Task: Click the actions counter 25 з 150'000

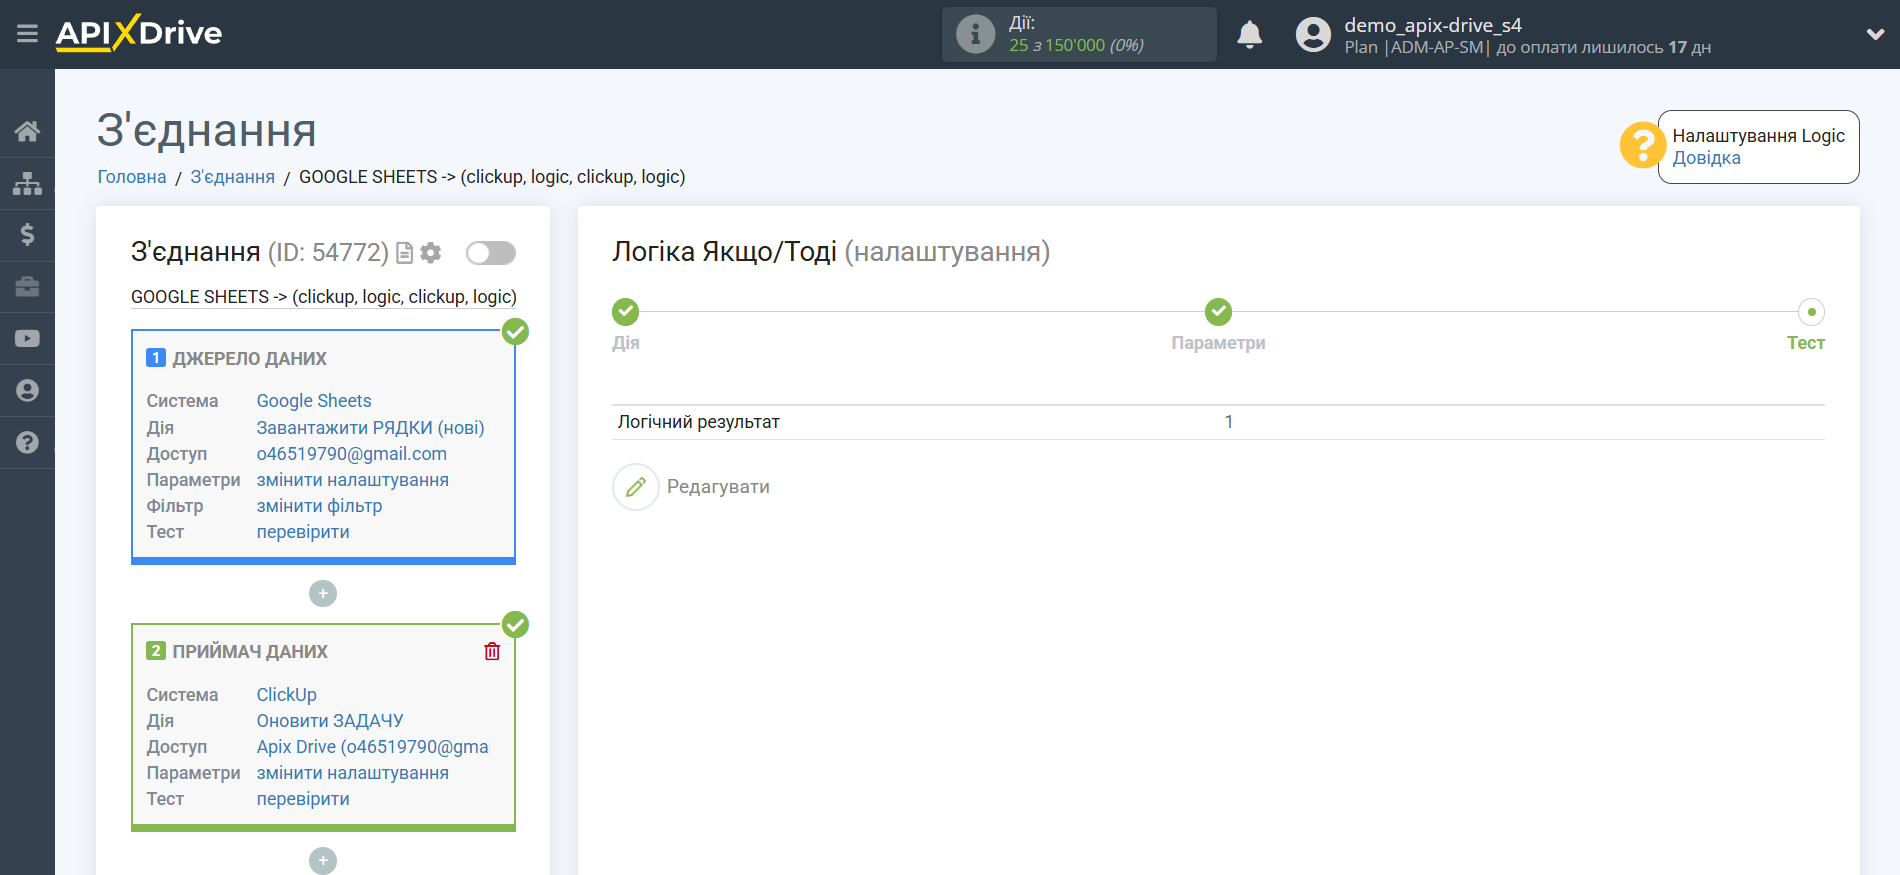Action: pyautogui.click(x=1076, y=45)
